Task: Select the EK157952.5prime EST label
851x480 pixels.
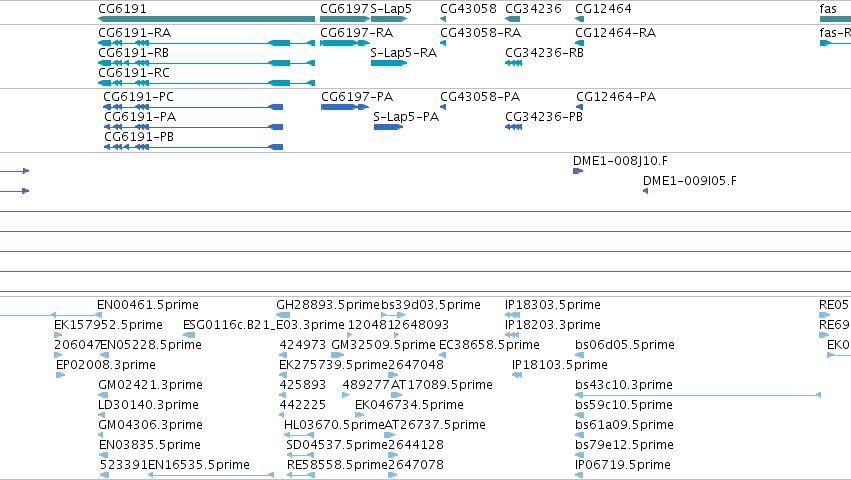Action: pos(108,325)
